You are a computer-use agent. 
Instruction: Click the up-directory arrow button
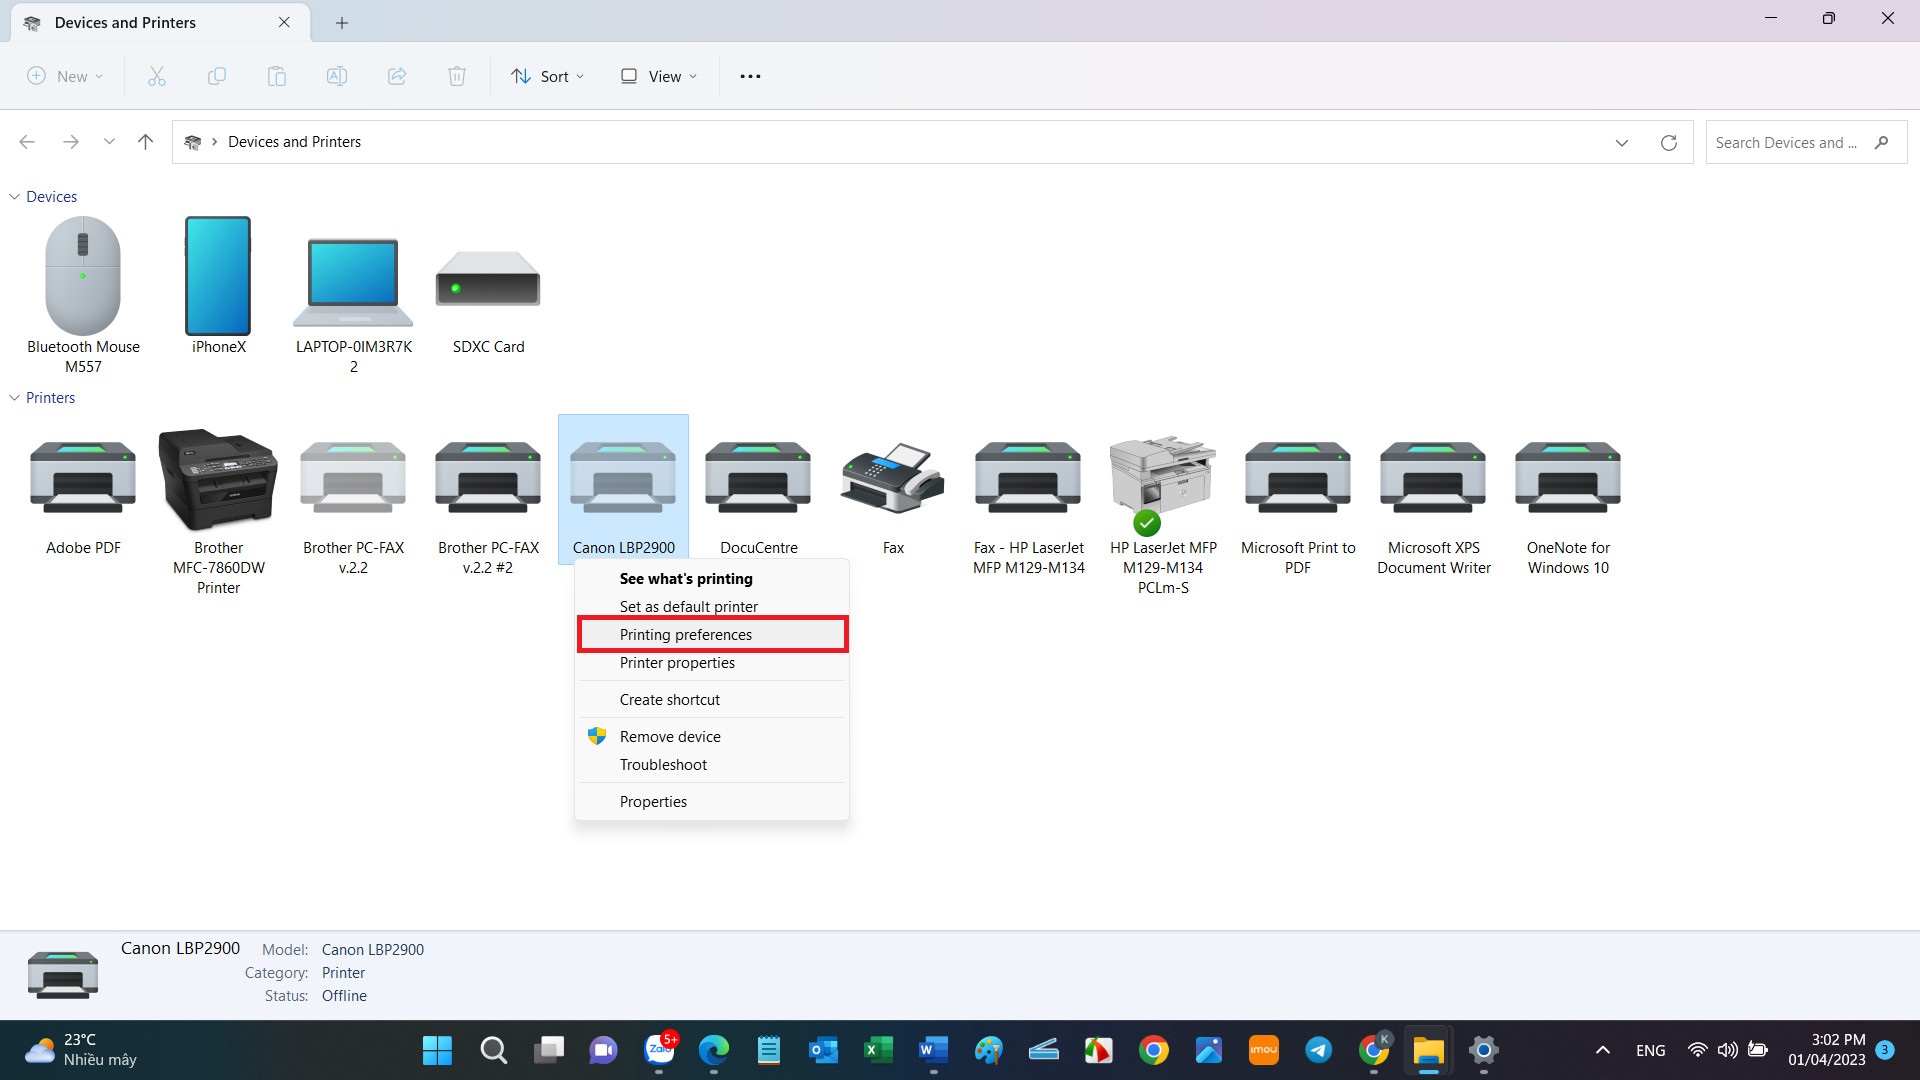click(145, 142)
